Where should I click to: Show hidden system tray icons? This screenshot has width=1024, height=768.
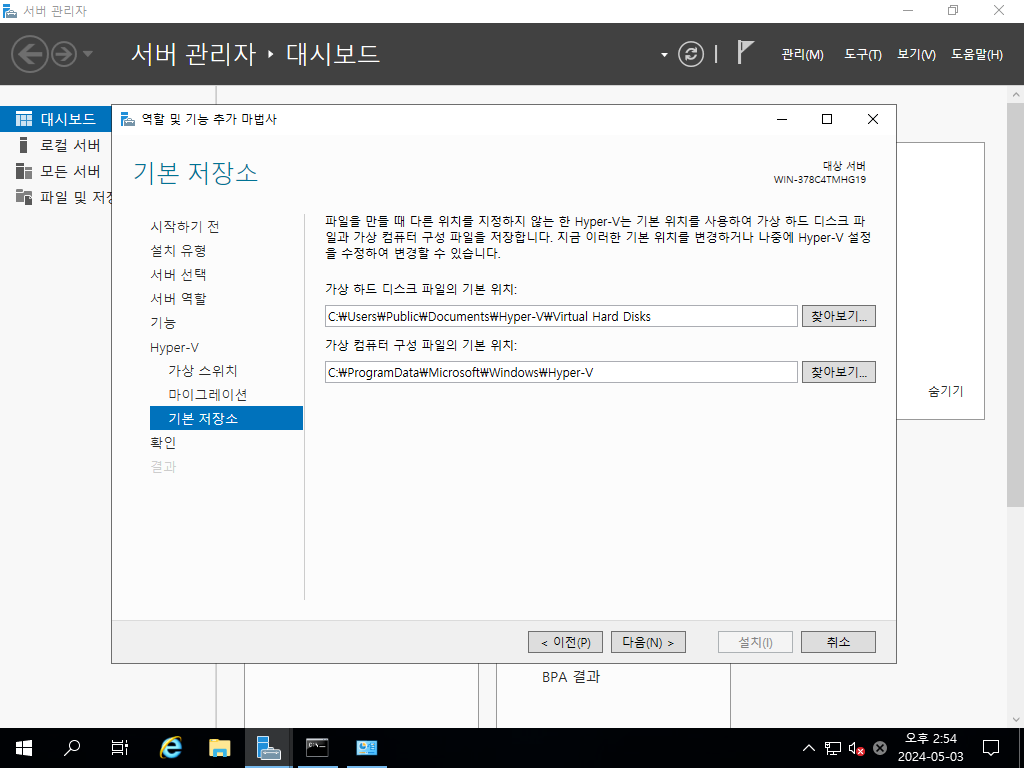pos(808,748)
